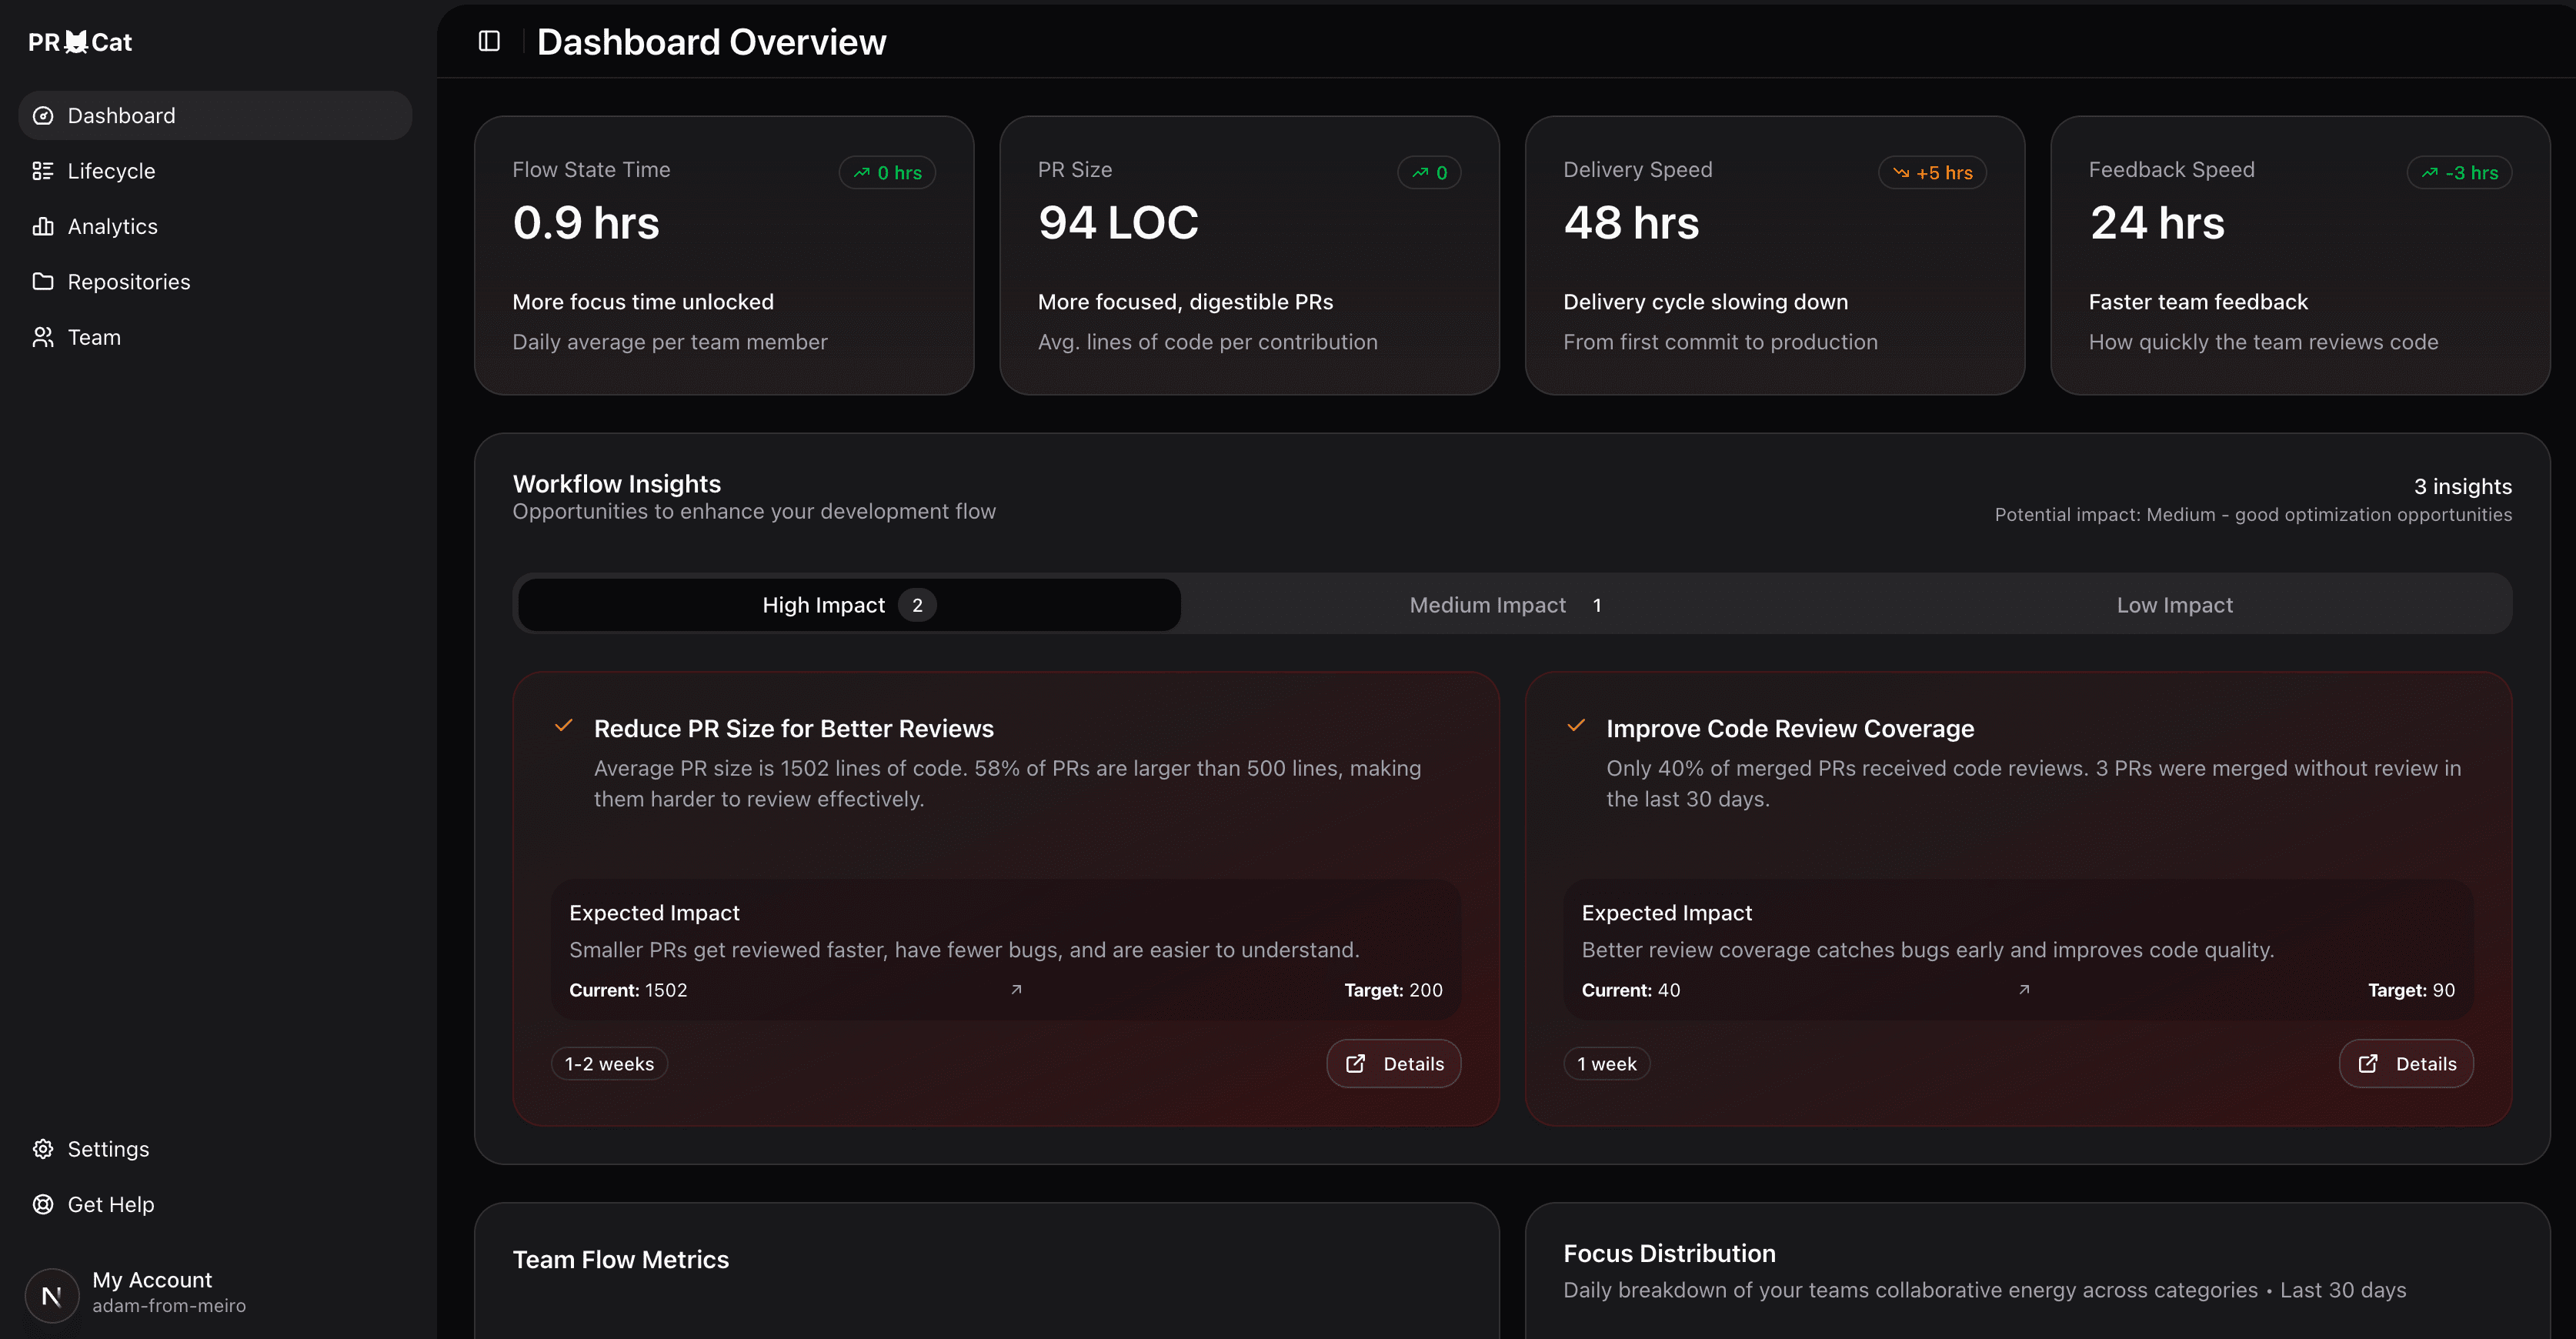Expand the Current 40 metric arrow
The image size is (2576, 1339).
[x=2024, y=989]
